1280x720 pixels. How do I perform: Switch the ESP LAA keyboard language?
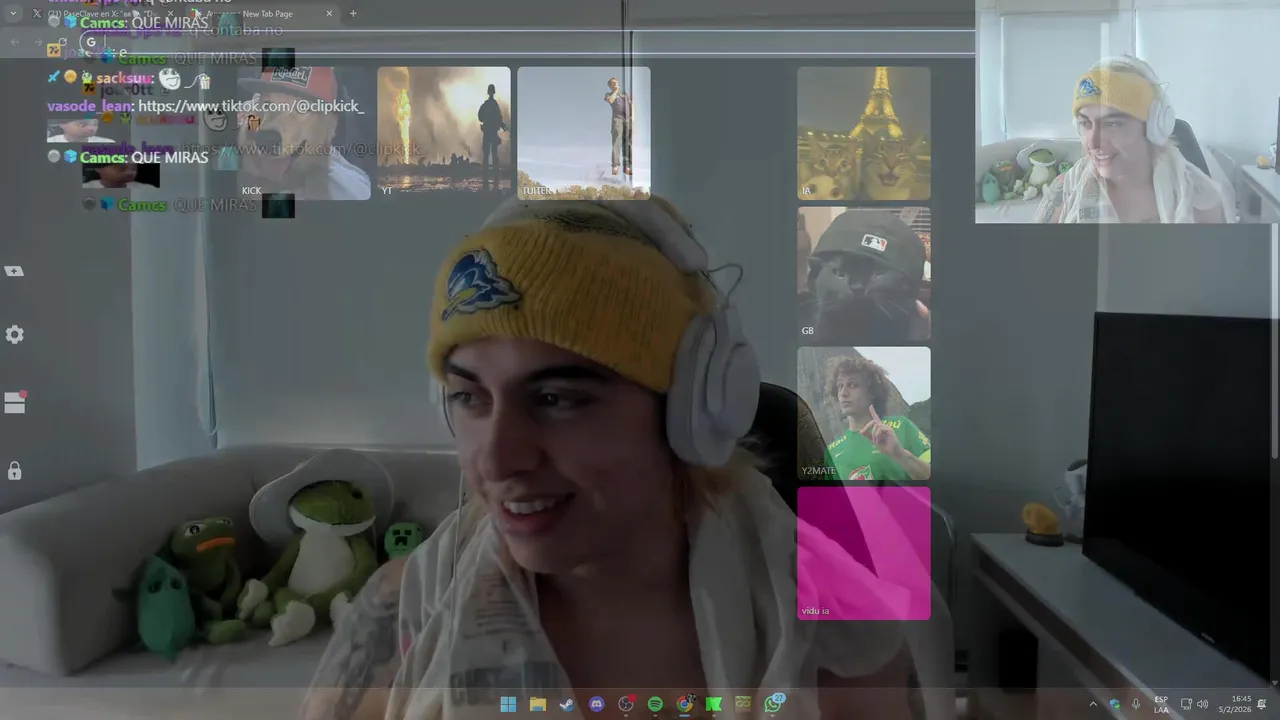(x=1161, y=704)
